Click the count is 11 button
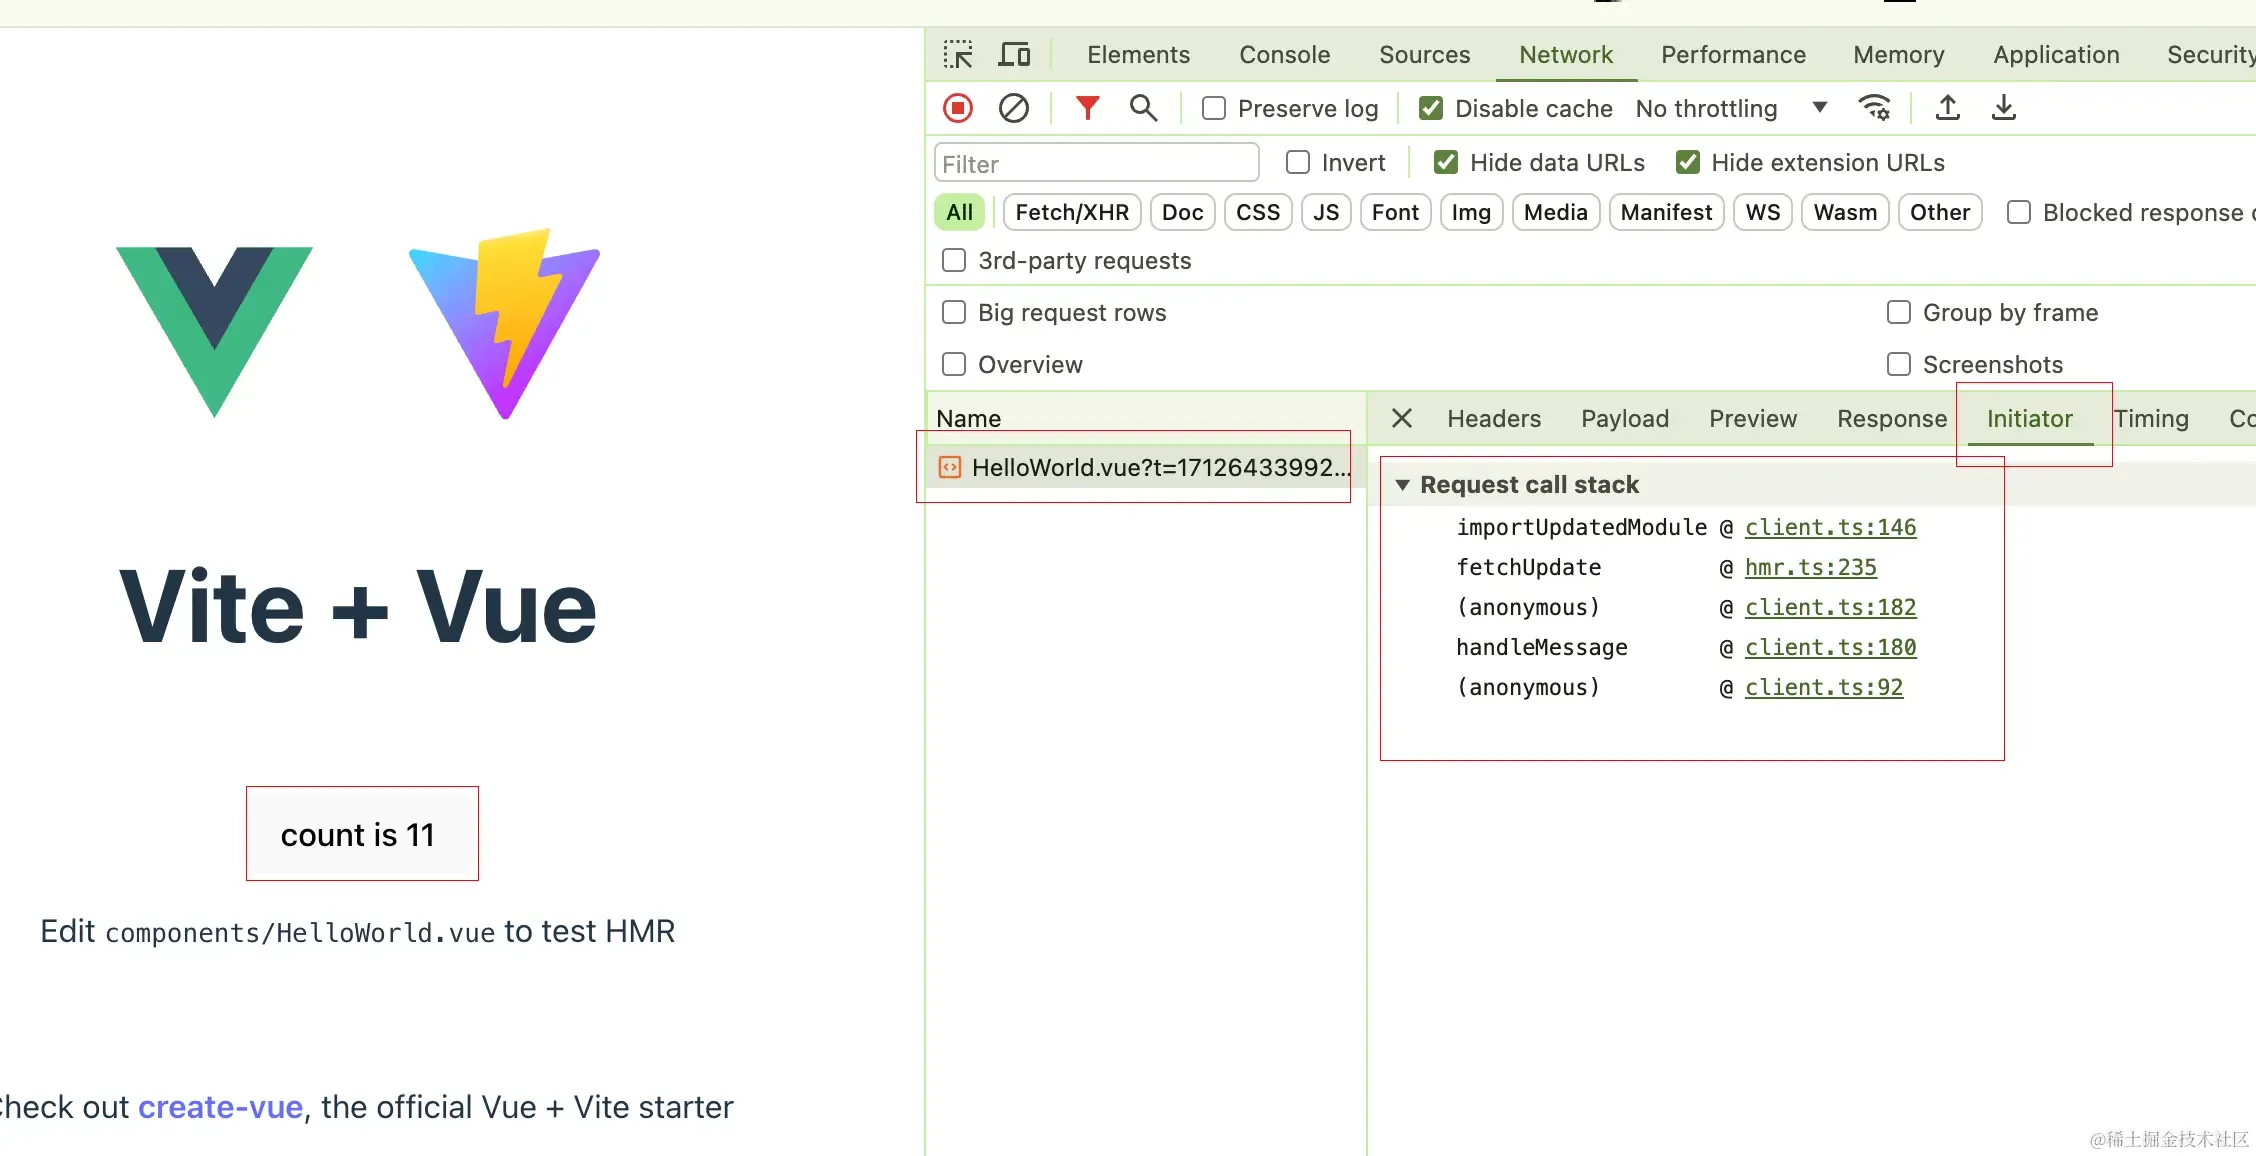Image resolution: width=2256 pixels, height=1156 pixels. pyautogui.click(x=358, y=834)
